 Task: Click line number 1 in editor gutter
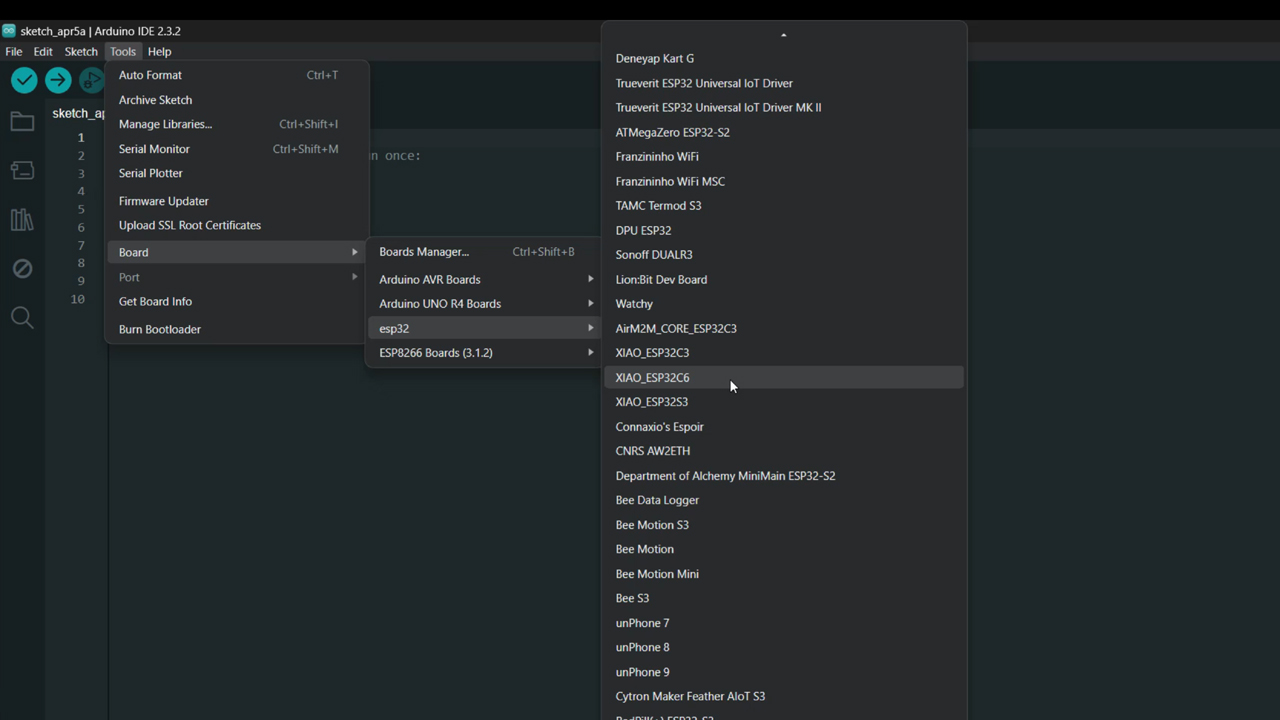click(81, 138)
